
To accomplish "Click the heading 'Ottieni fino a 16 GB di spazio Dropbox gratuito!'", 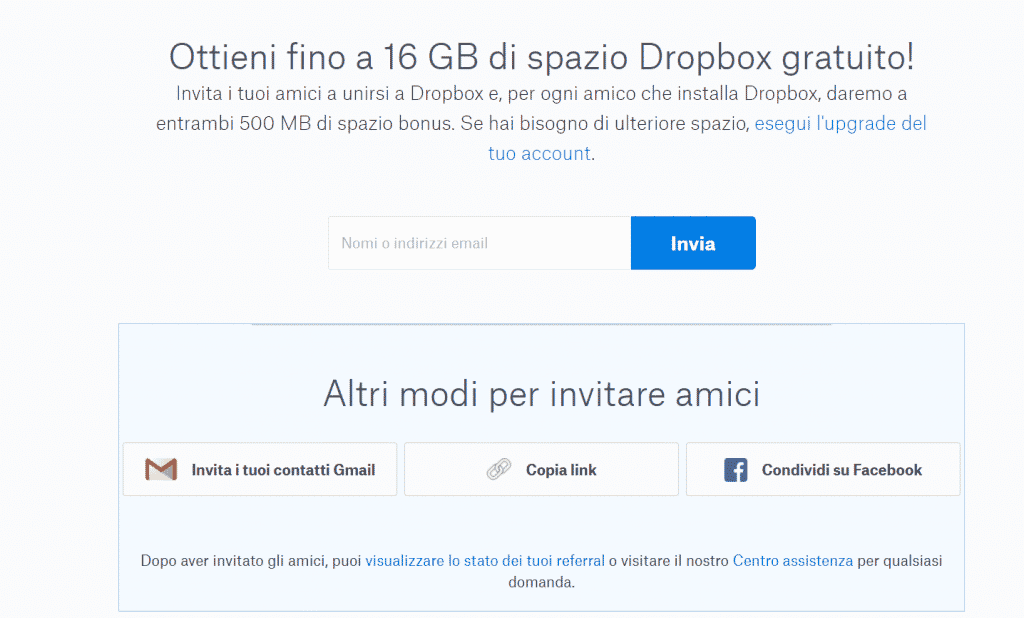I will (541, 57).
